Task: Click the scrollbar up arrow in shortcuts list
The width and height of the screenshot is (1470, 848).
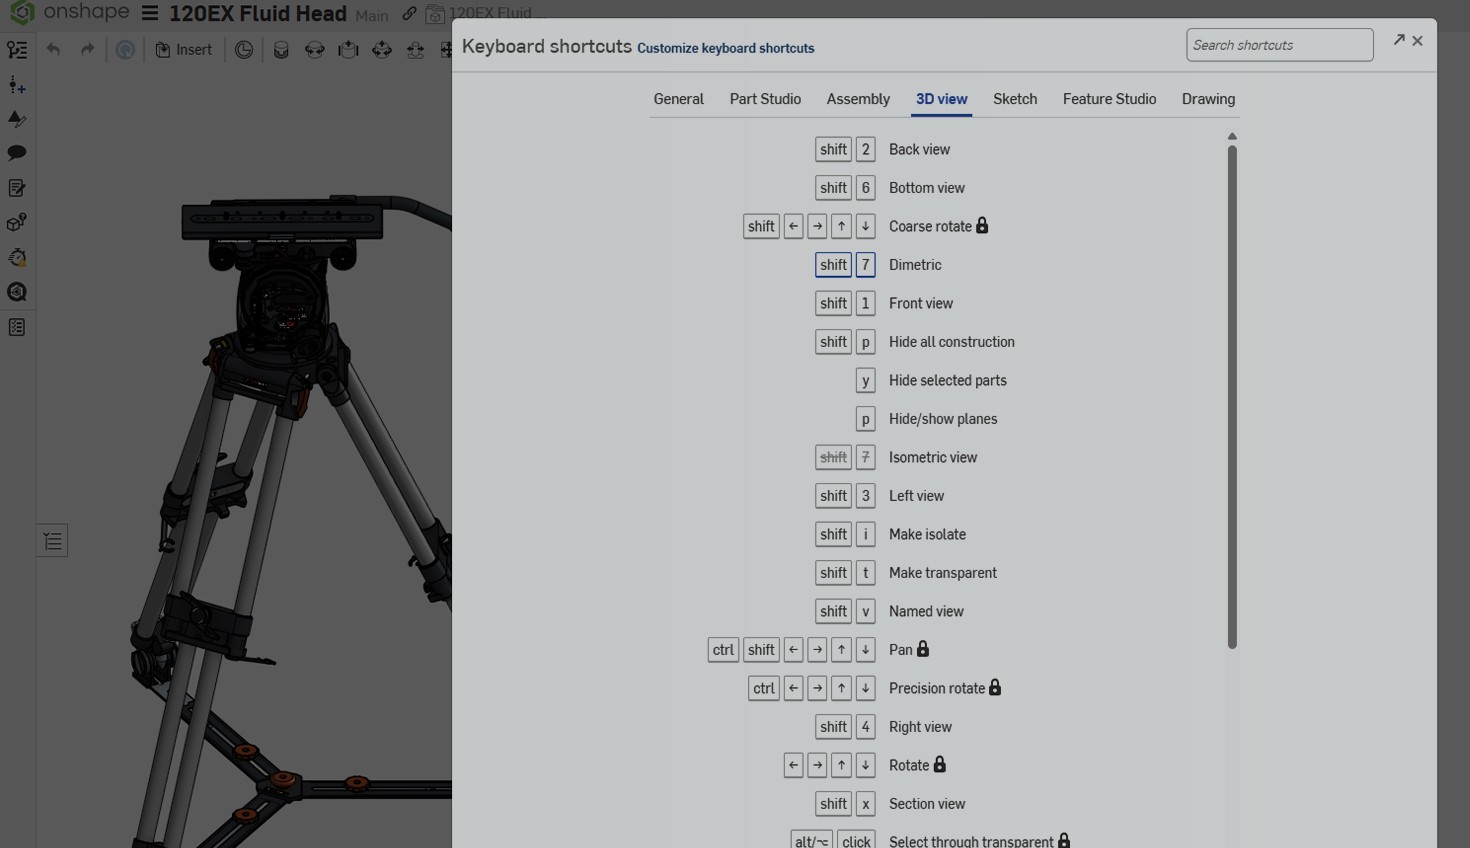Action: pyautogui.click(x=1232, y=136)
